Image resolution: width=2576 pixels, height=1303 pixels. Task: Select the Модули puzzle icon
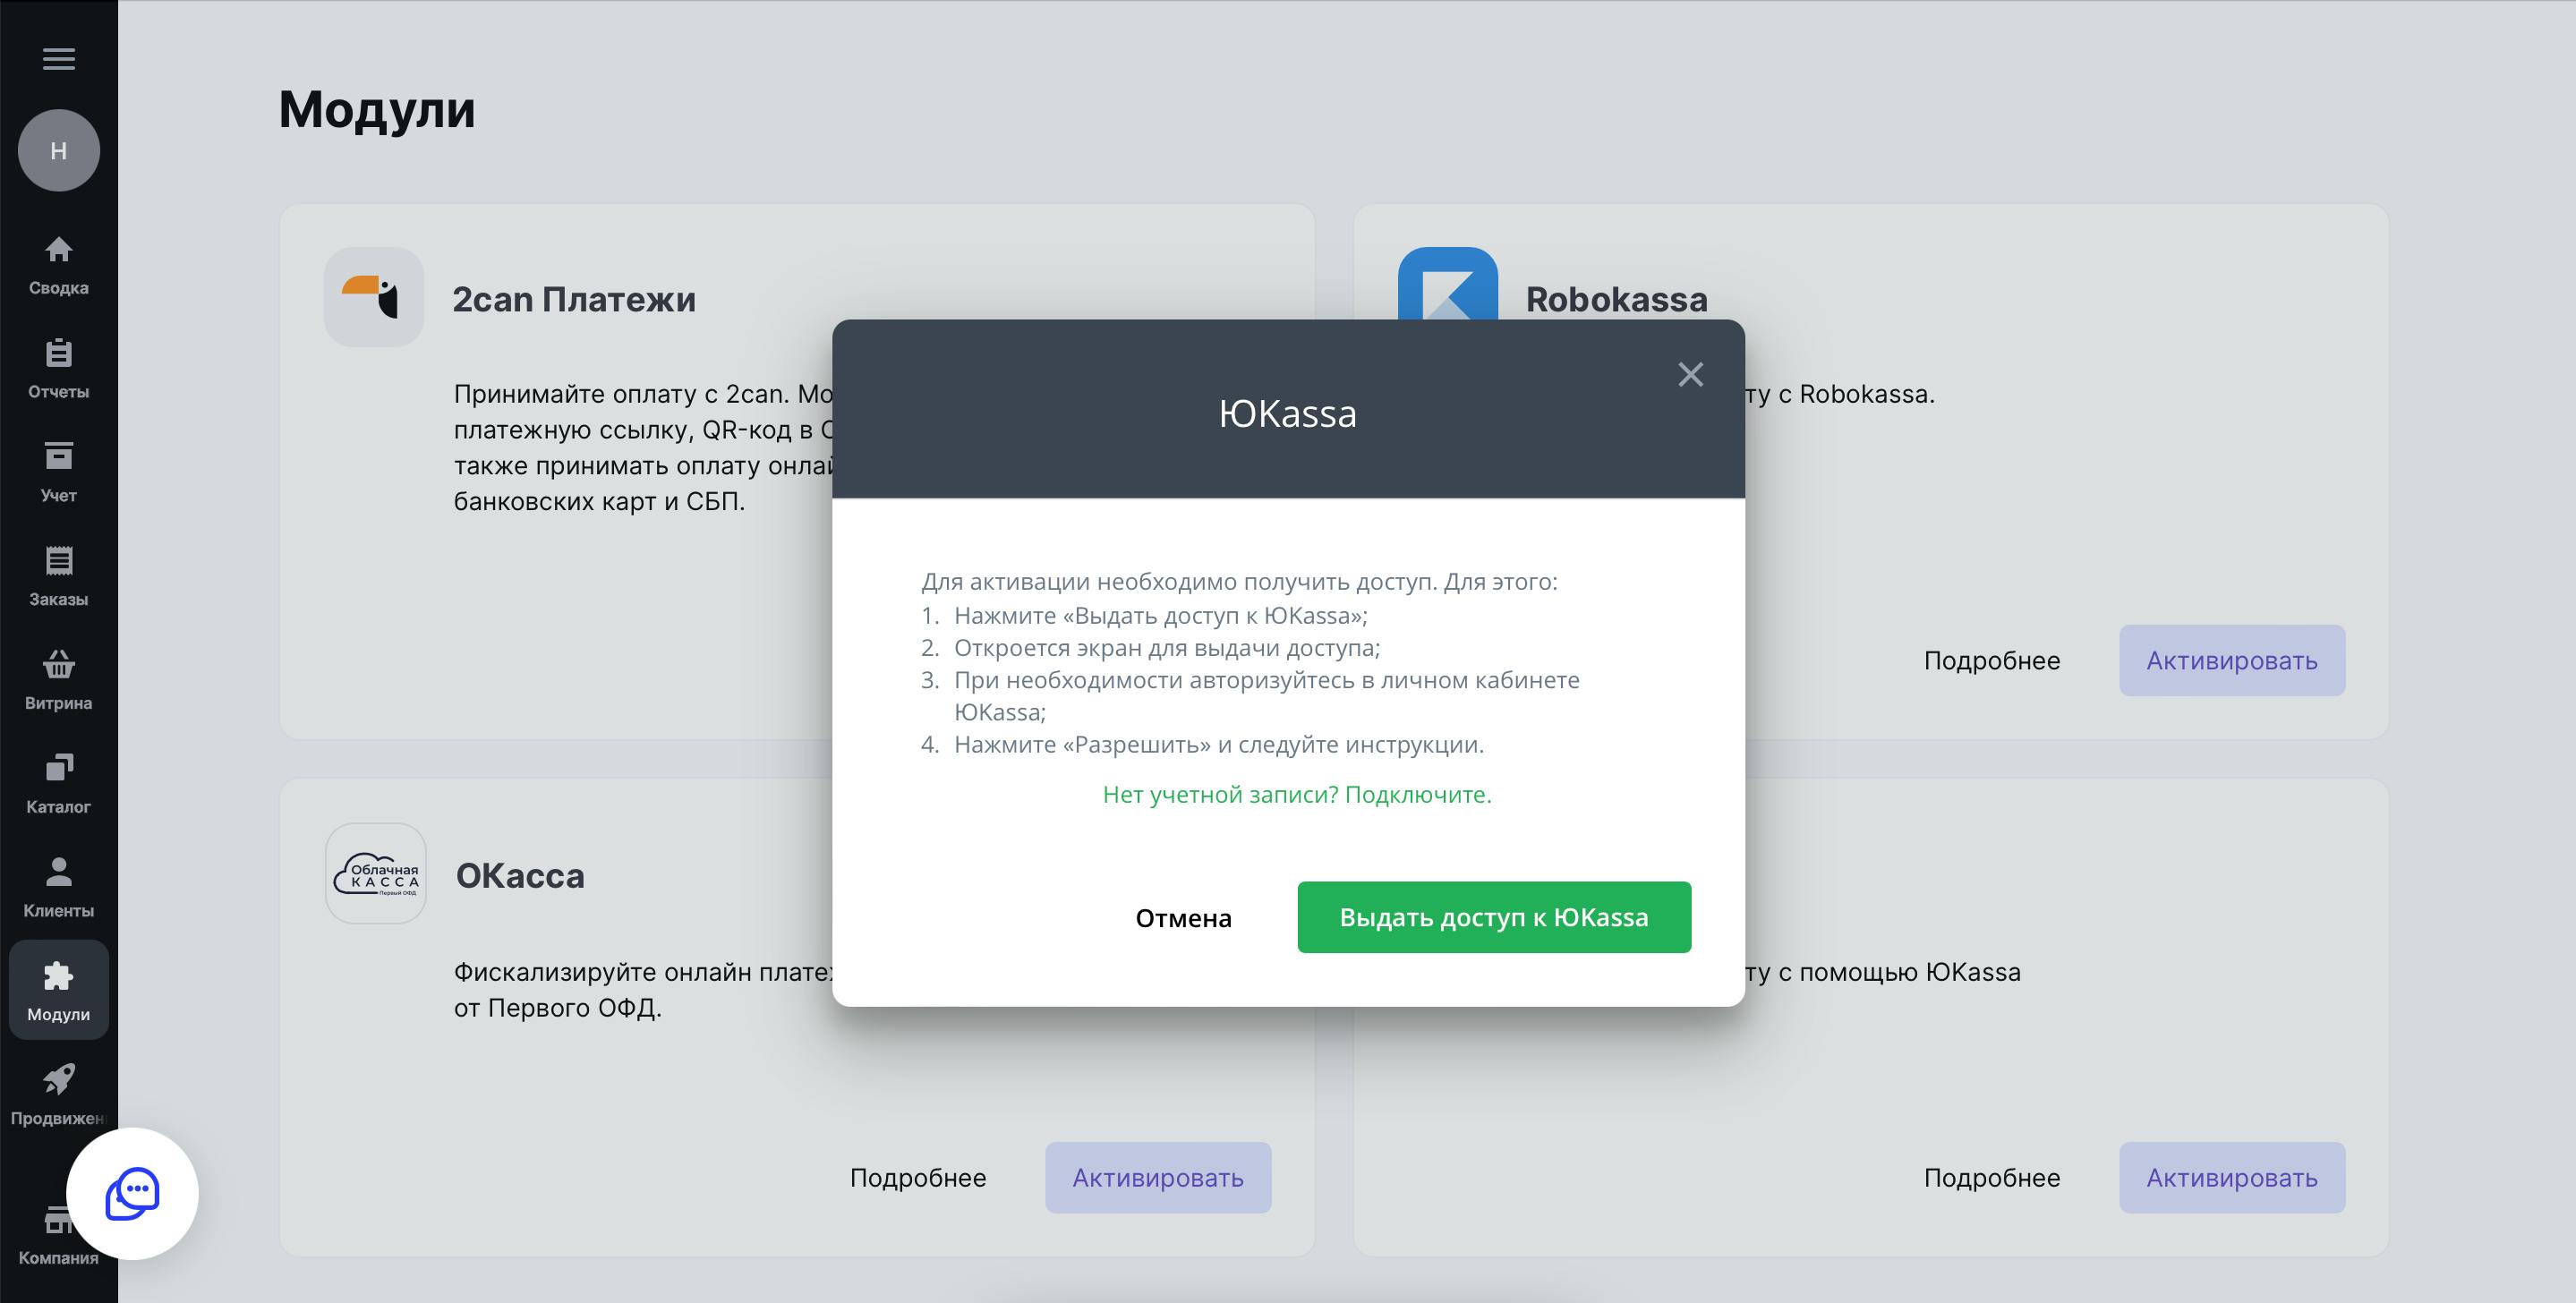tap(59, 976)
